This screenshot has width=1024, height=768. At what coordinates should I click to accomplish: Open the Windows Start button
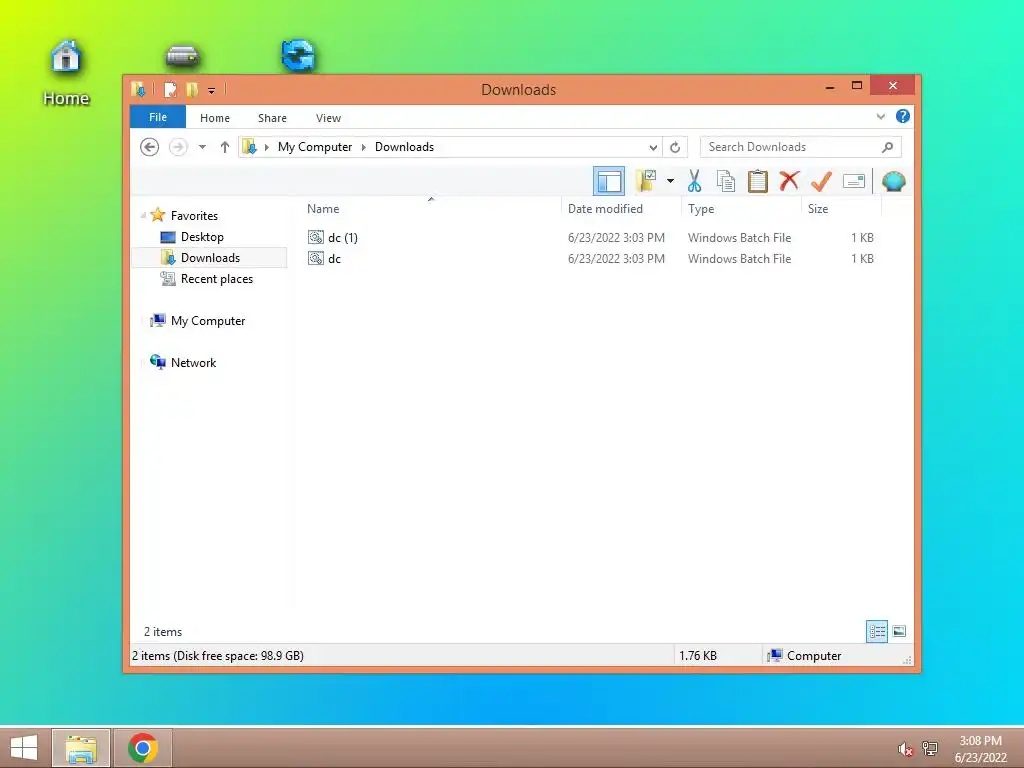click(24, 748)
